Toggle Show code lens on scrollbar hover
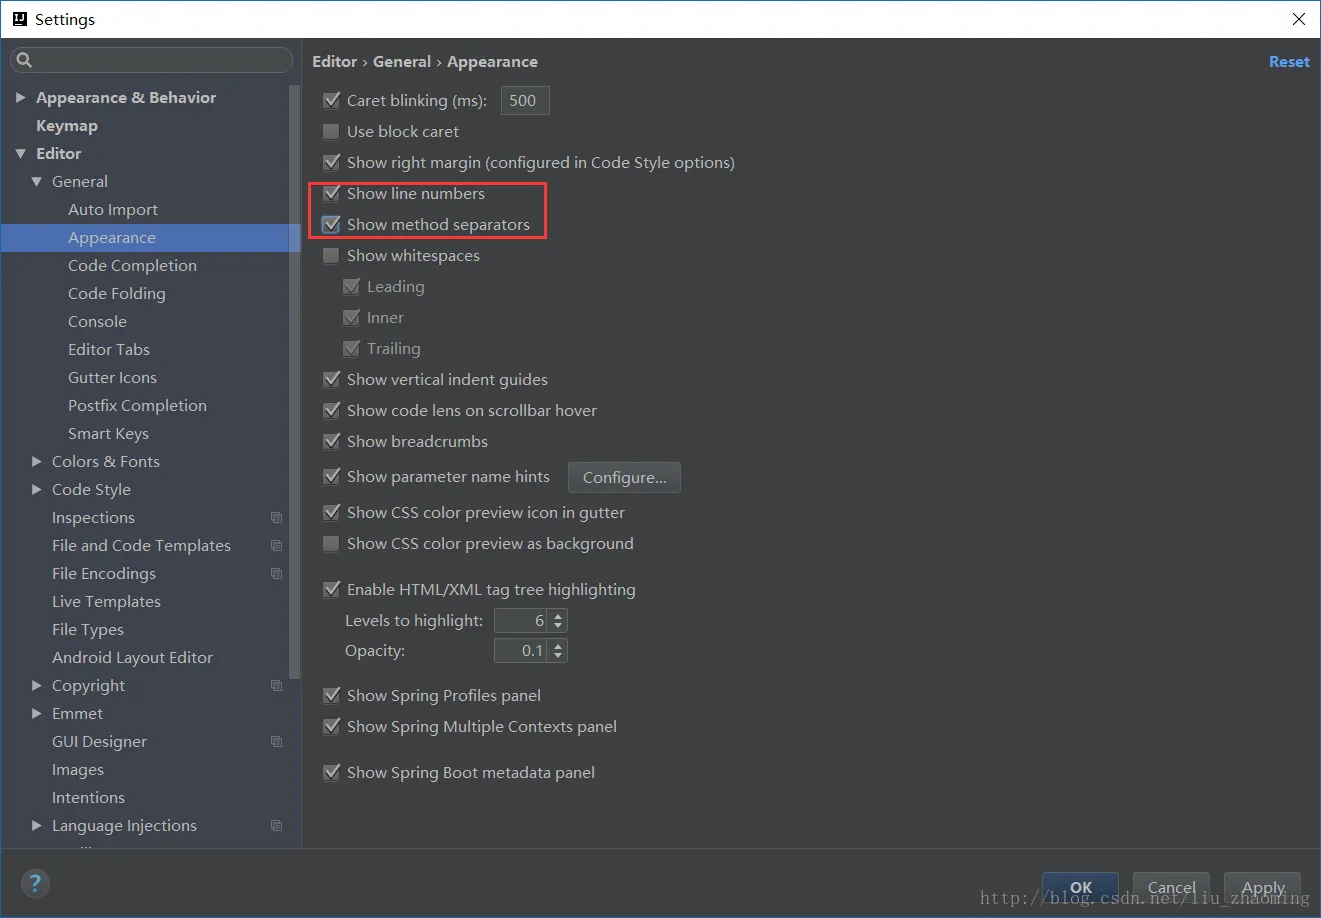1321x918 pixels. point(332,410)
